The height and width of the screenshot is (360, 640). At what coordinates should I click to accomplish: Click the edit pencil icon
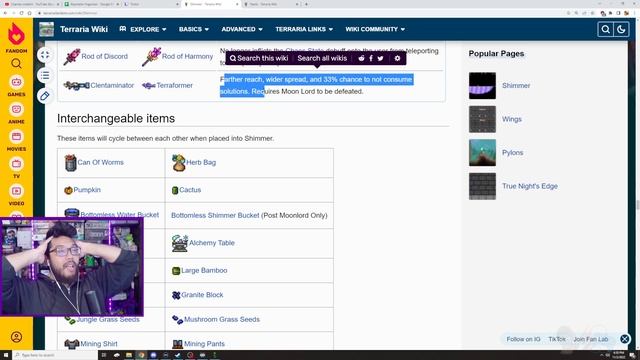[x=45, y=96]
